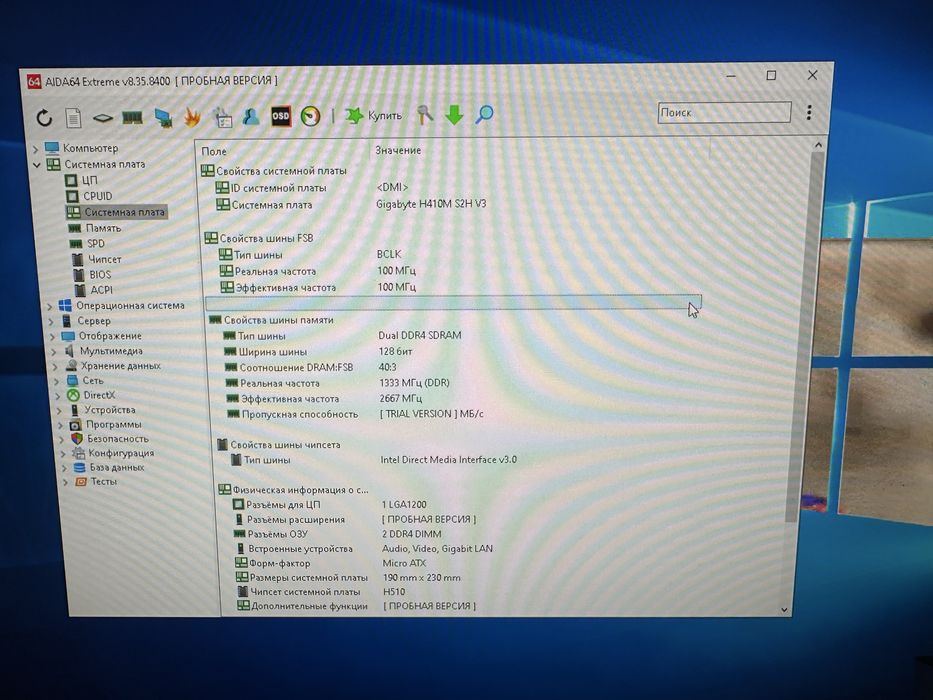Viewport: 933px width, 700px height.
Task: Open the three-dot menu button
Action: point(809,112)
